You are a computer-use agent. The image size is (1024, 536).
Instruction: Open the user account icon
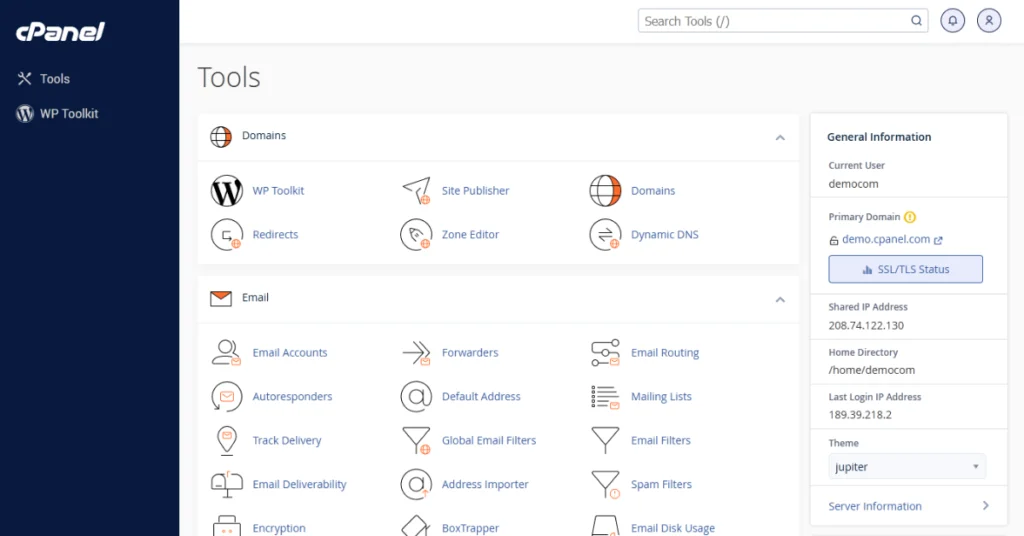[x=989, y=21]
